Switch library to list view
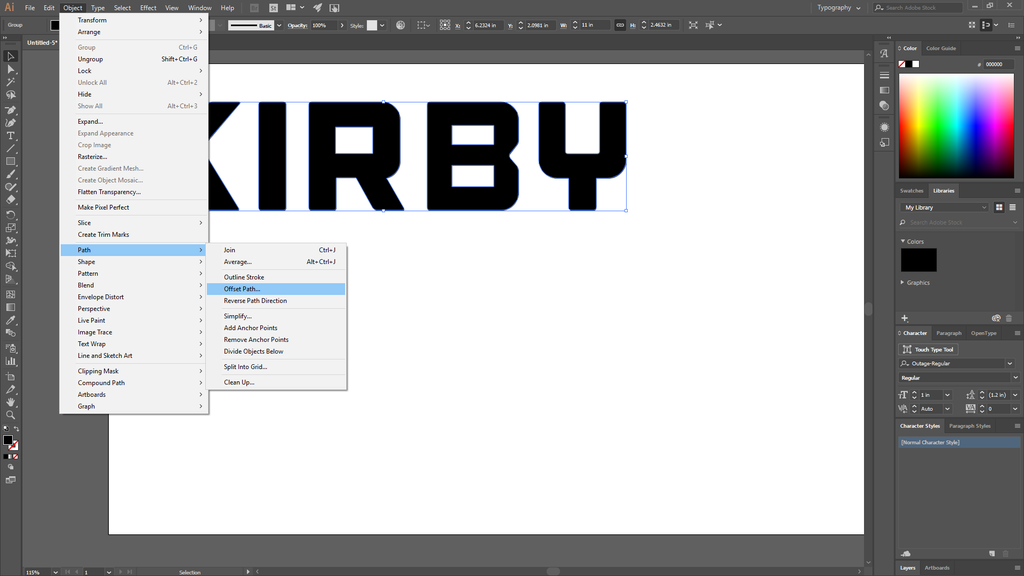1024x576 pixels. (x=1012, y=207)
